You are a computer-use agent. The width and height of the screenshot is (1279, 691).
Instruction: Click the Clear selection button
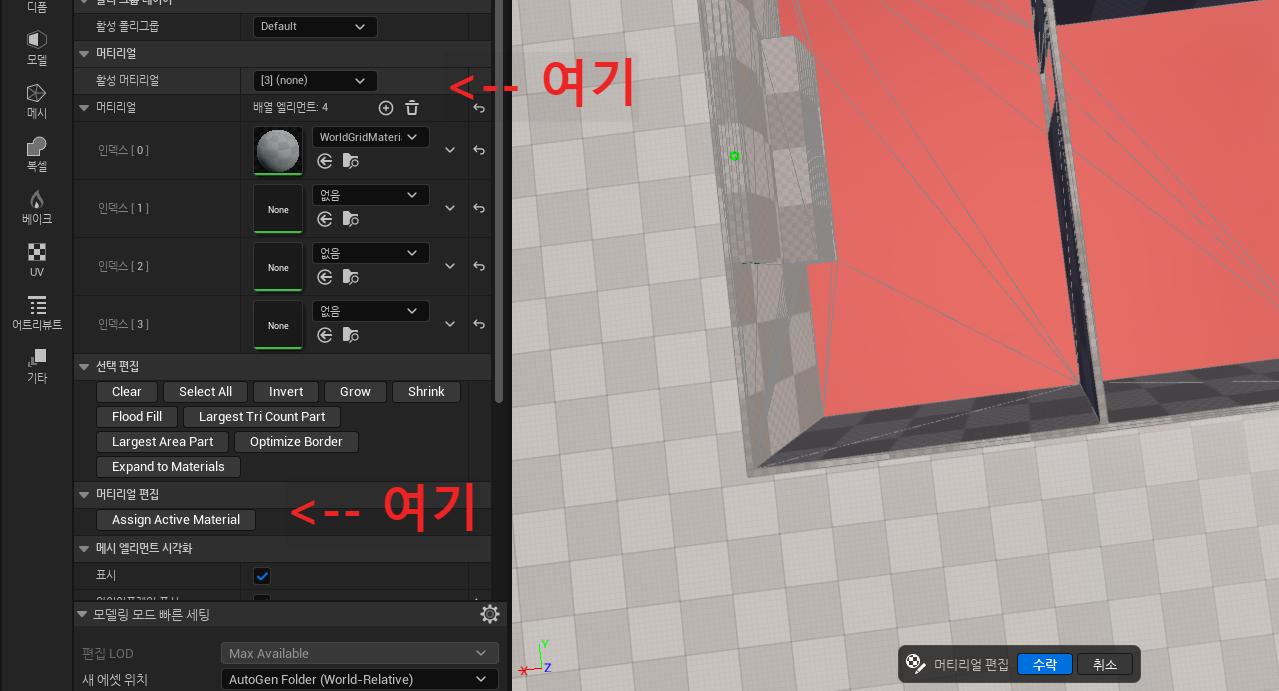[x=127, y=392]
